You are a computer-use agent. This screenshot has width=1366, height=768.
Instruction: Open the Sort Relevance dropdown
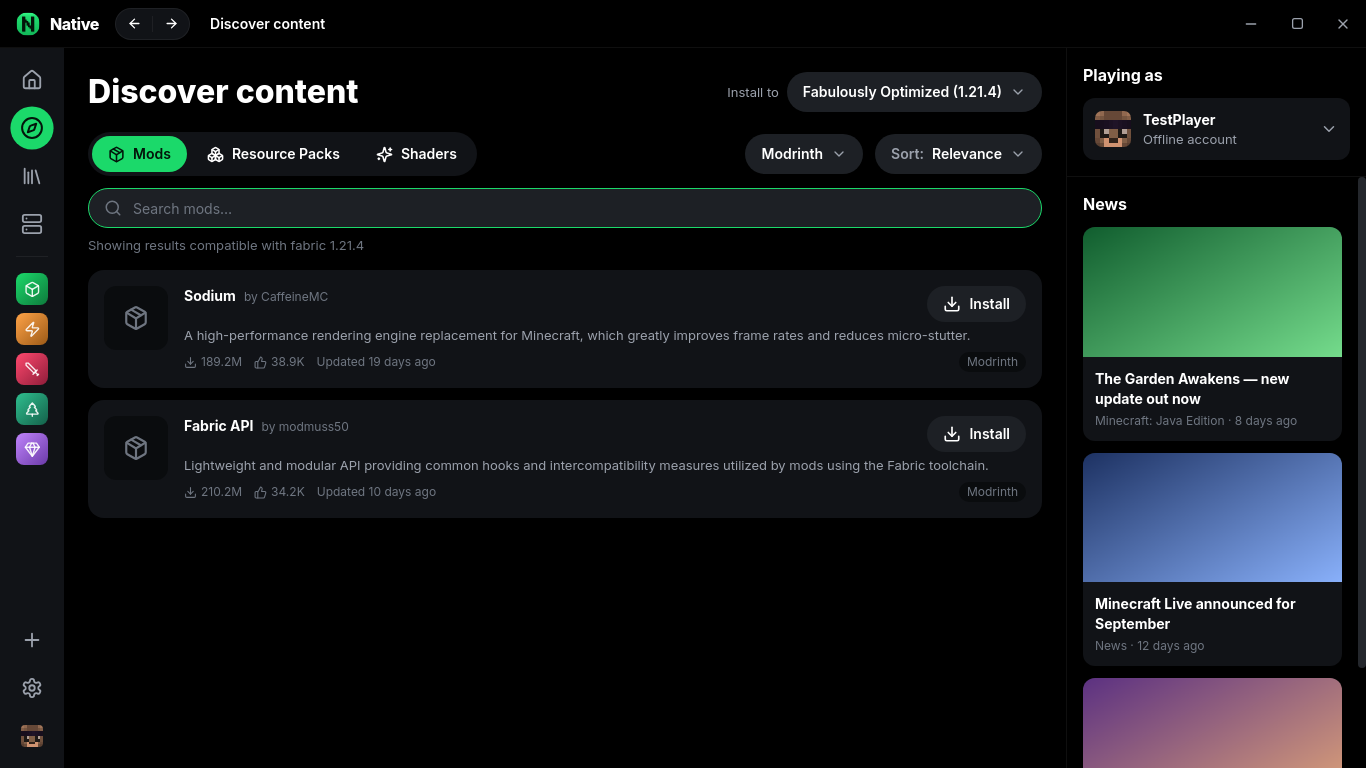pyautogui.click(x=958, y=154)
